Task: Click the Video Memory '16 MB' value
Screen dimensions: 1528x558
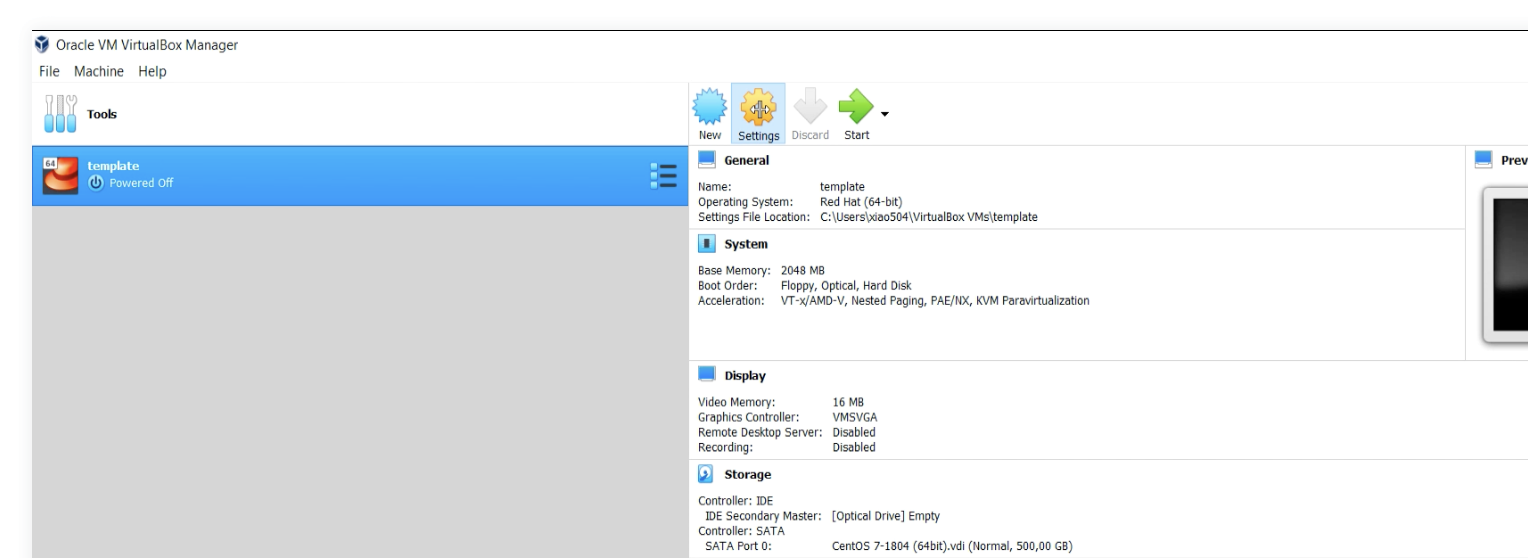Action: click(848, 403)
